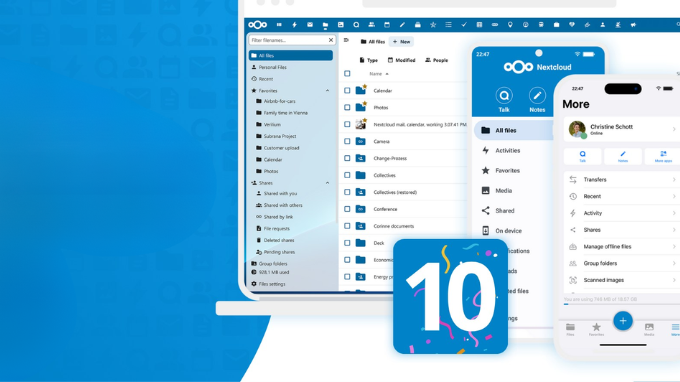680x382 pixels.
Task: Open Deleted shares in sidebar
Action: pos(279,240)
